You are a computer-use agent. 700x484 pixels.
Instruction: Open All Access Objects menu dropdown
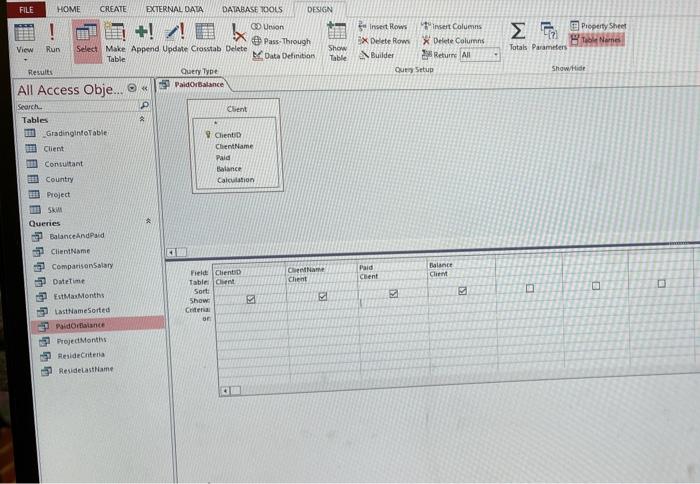[x=132, y=88]
